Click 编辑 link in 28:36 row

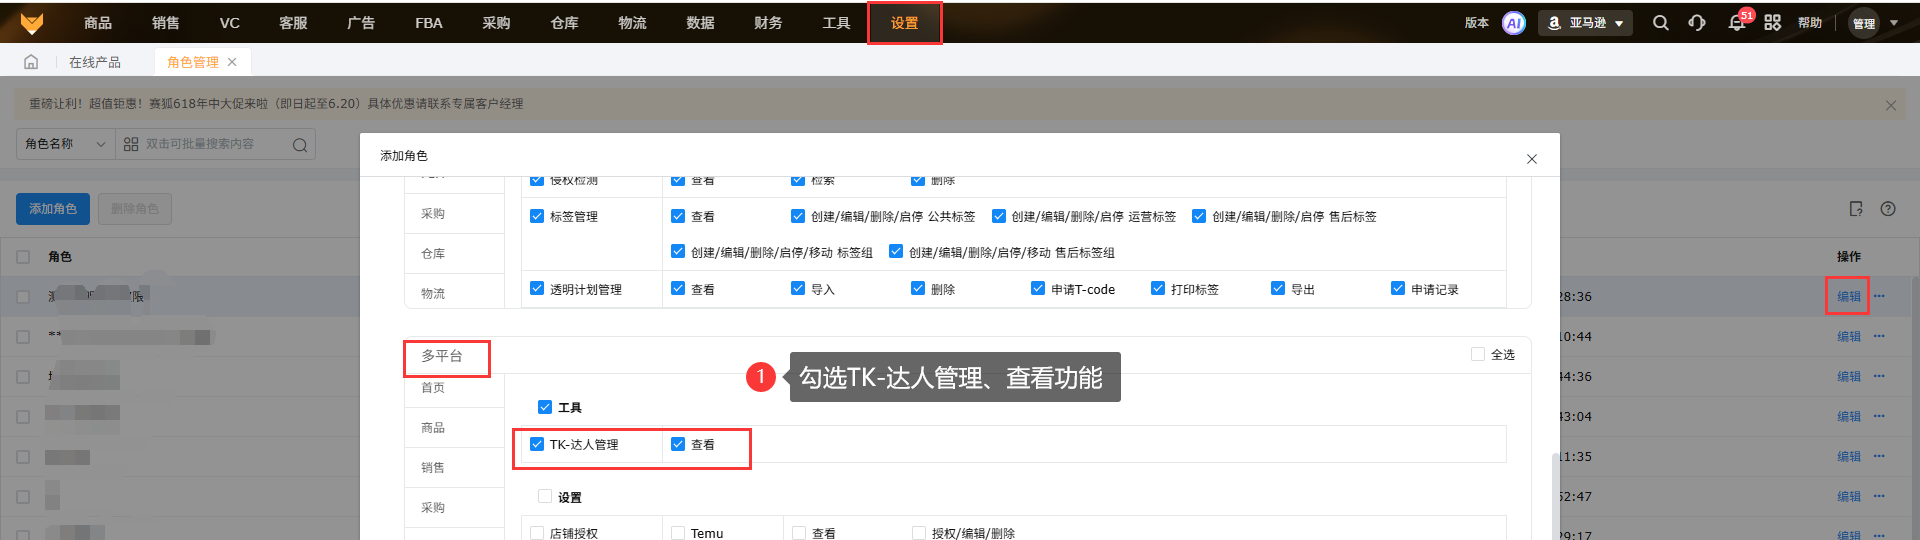(1849, 296)
